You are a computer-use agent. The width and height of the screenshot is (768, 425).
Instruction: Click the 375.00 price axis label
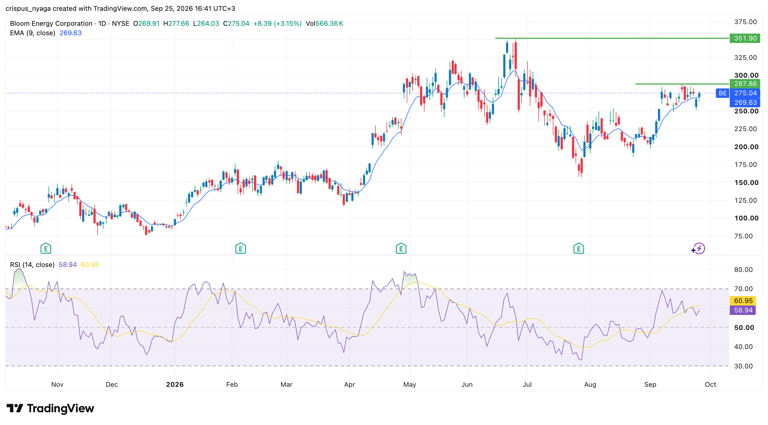point(746,22)
